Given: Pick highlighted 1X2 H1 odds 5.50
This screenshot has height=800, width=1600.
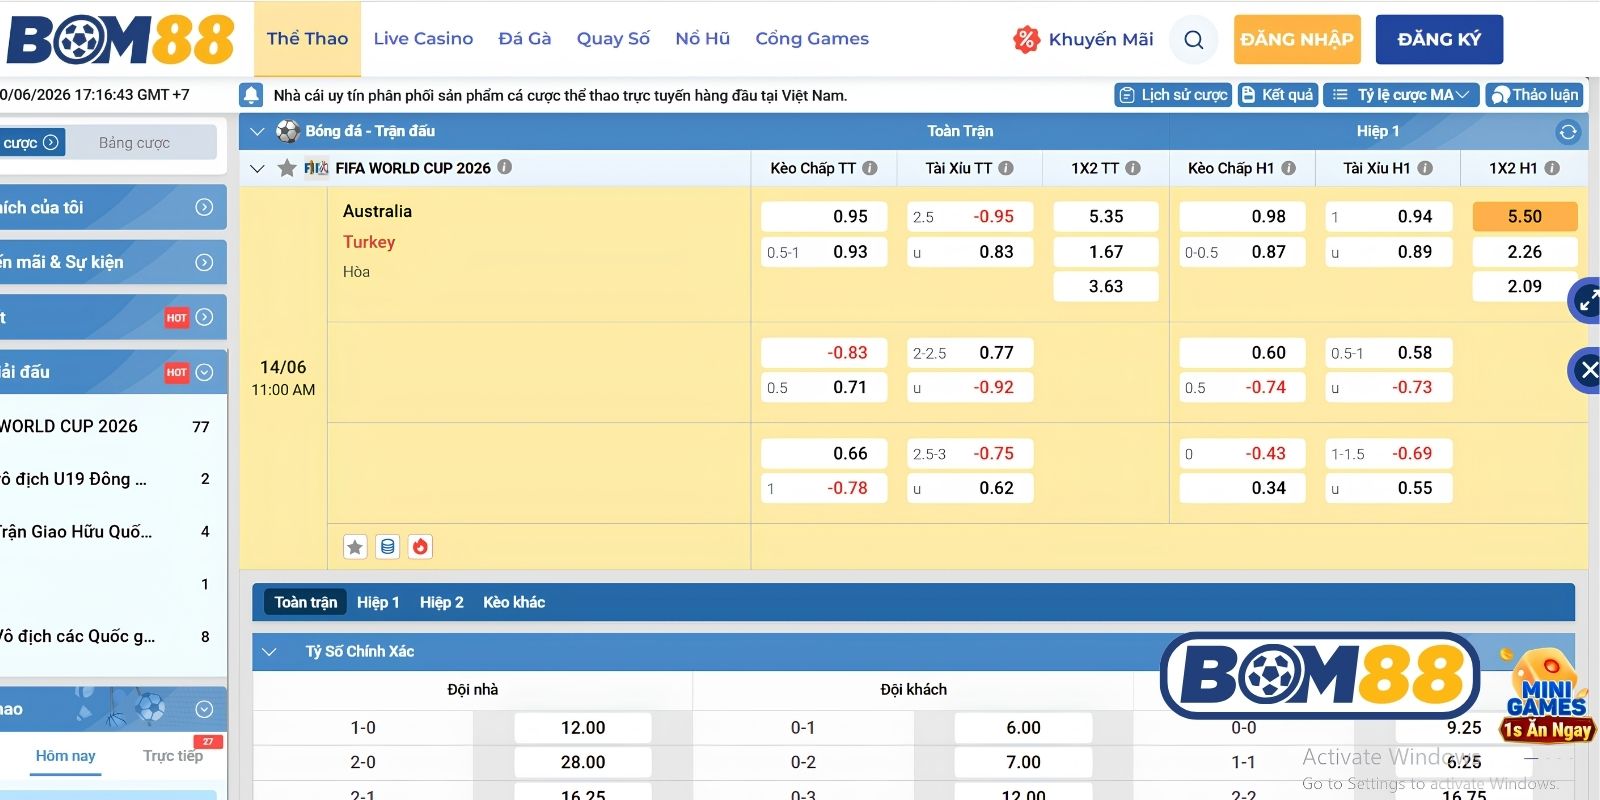Looking at the screenshot, I should 1524,216.
